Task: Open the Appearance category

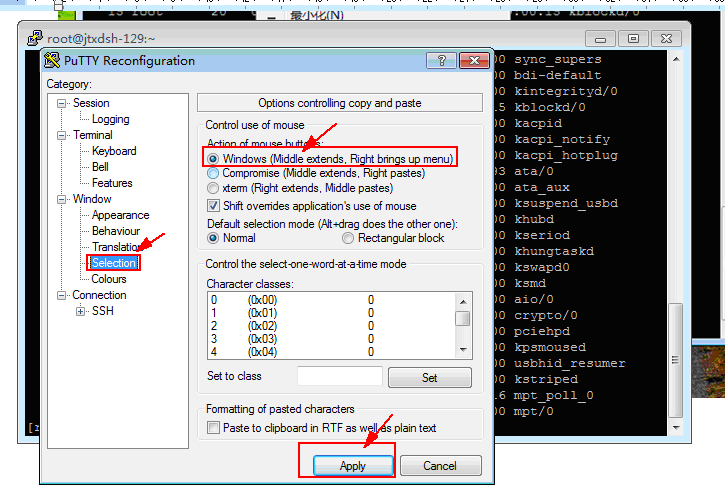Action: point(120,215)
